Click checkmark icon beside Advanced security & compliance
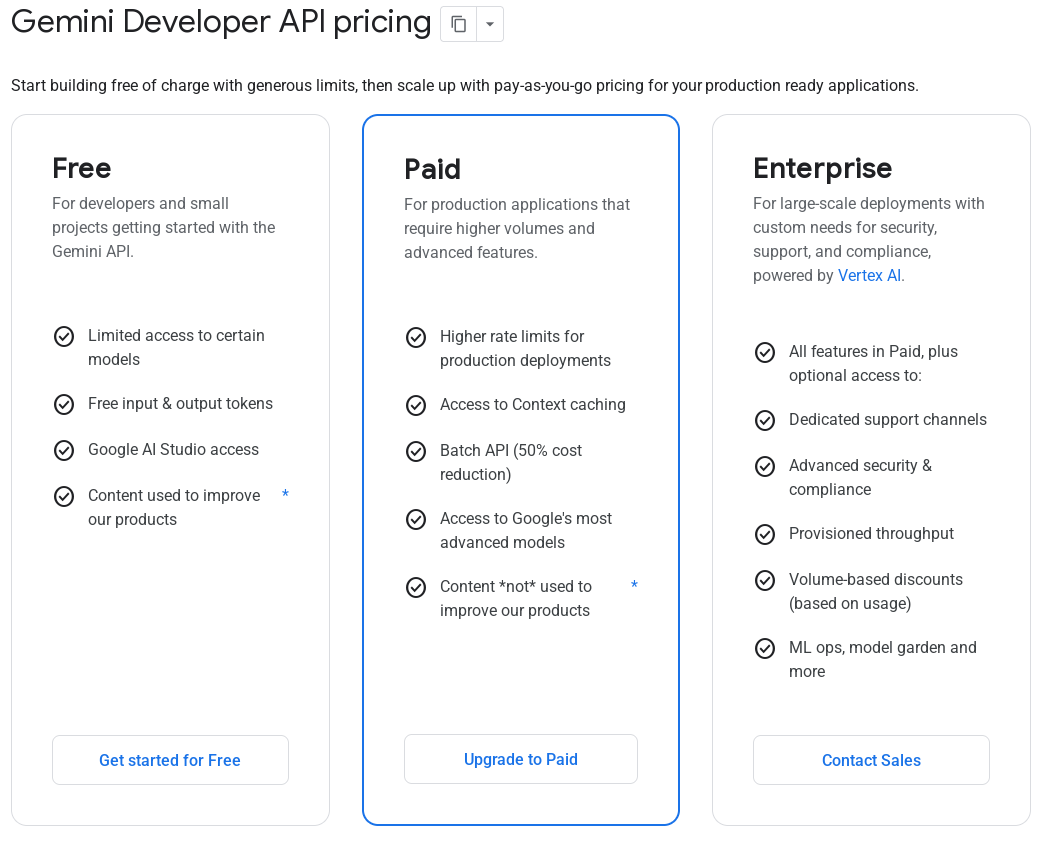Screen dimensions: 1045x841 click(x=765, y=466)
